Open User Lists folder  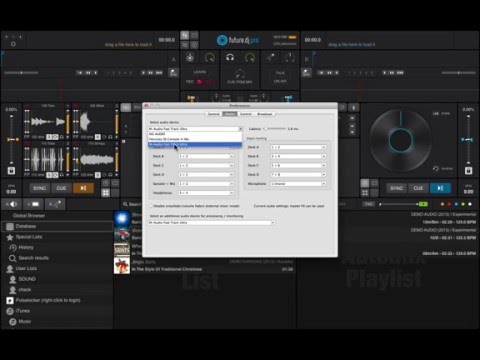click(26, 268)
